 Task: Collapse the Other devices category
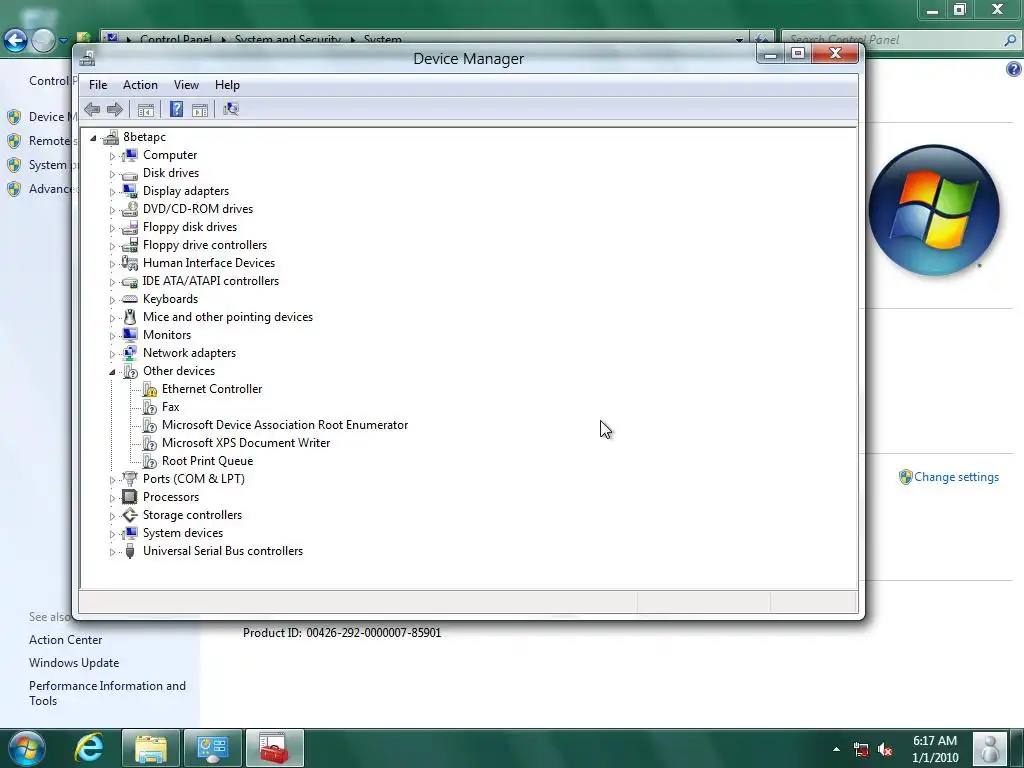(112, 372)
